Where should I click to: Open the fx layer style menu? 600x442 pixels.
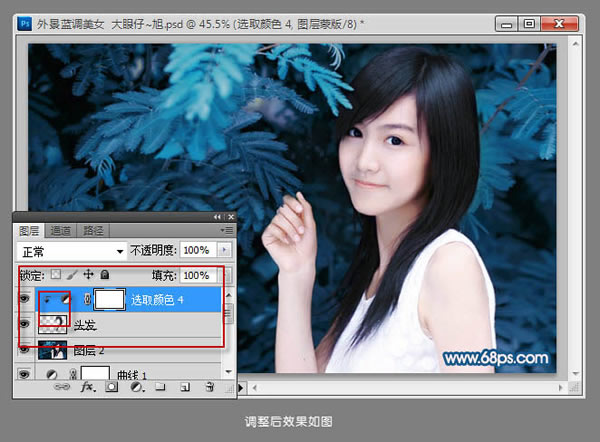(x=88, y=387)
